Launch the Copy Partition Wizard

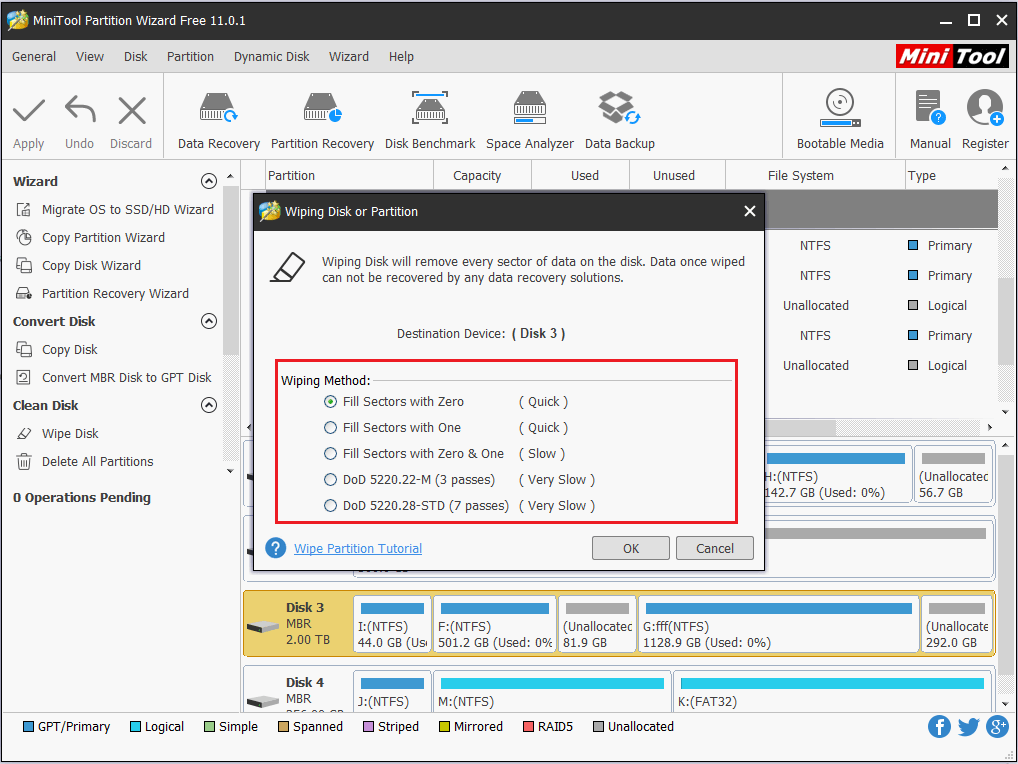click(x=90, y=238)
